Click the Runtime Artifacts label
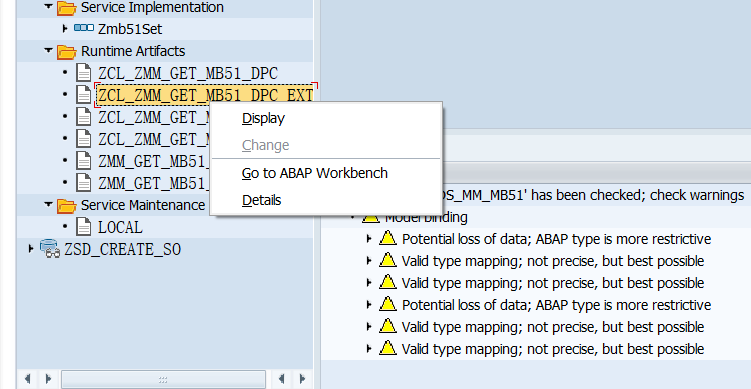This screenshot has width=751, height=389. [x=133, y=51]
